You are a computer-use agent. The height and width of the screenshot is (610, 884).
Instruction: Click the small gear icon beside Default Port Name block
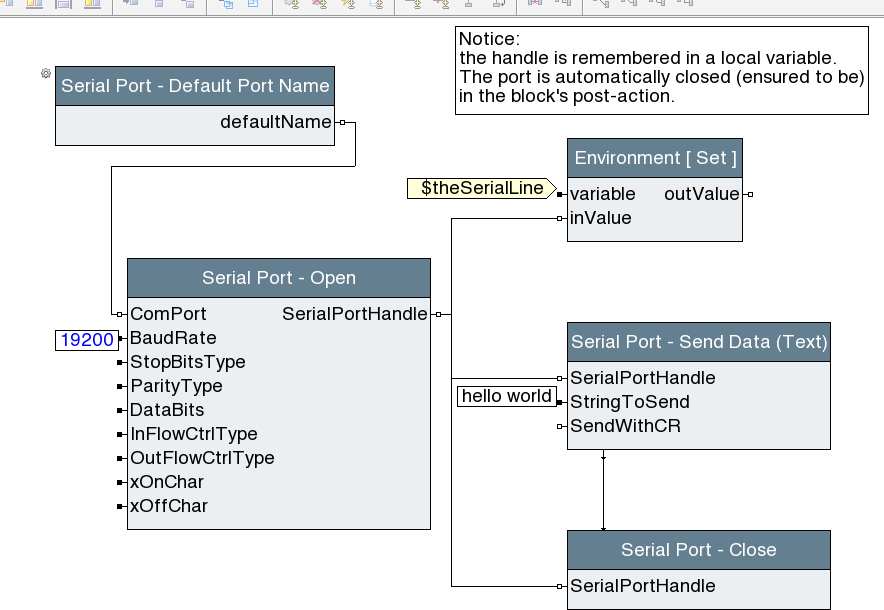(45, 74)
